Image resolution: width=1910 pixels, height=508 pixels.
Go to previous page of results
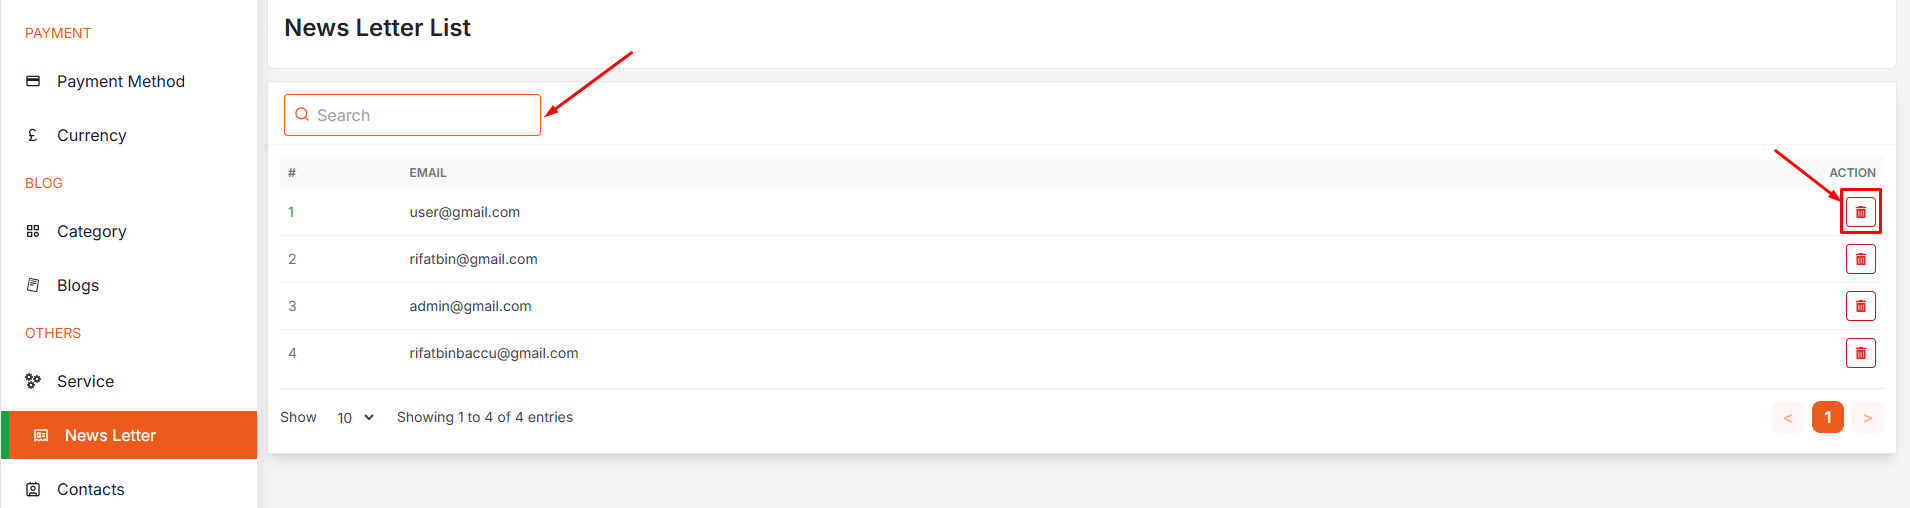tap(1787, 417)
